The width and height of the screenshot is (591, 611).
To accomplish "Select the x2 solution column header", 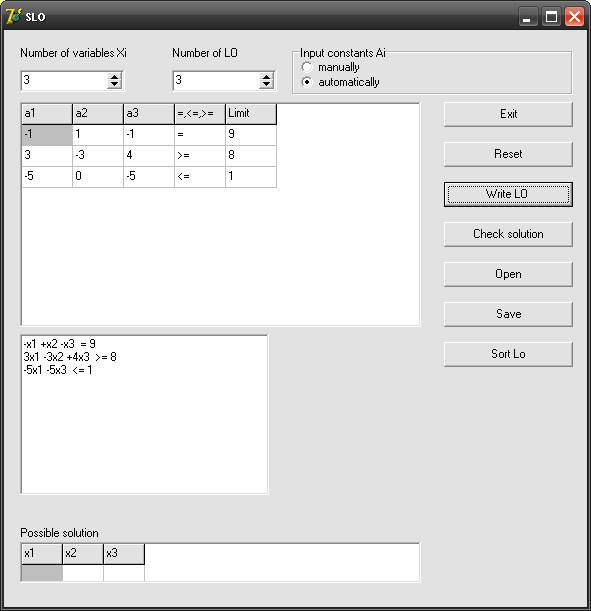I will [83, 554].
